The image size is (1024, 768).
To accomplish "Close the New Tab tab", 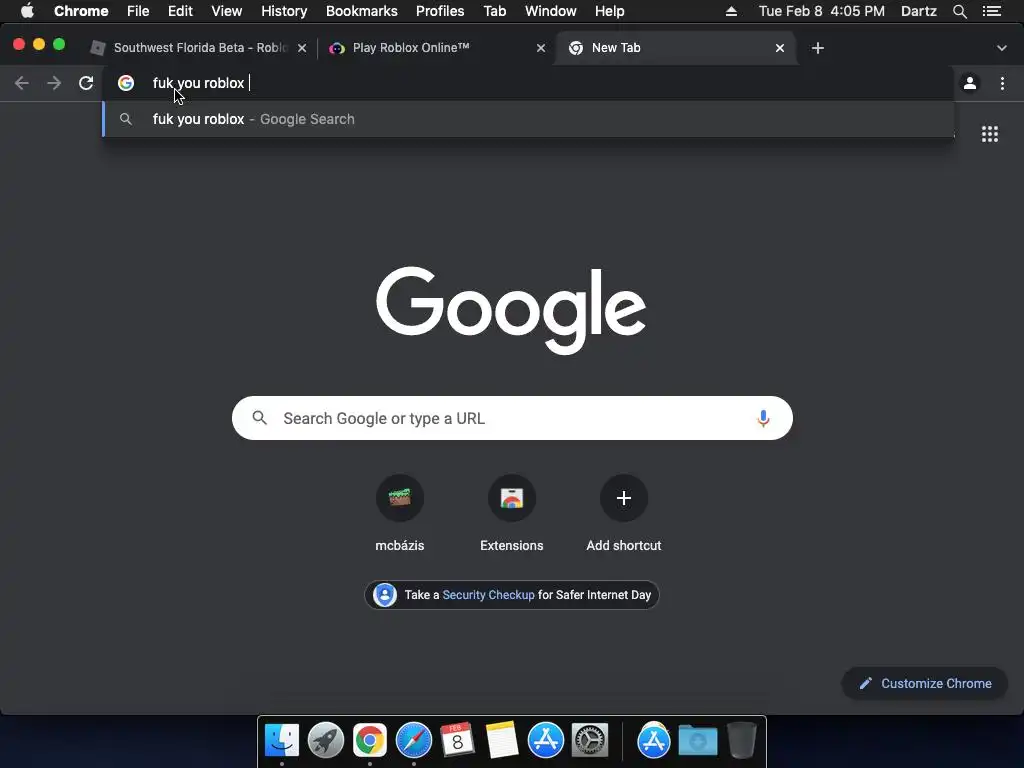I will point(780,48).
